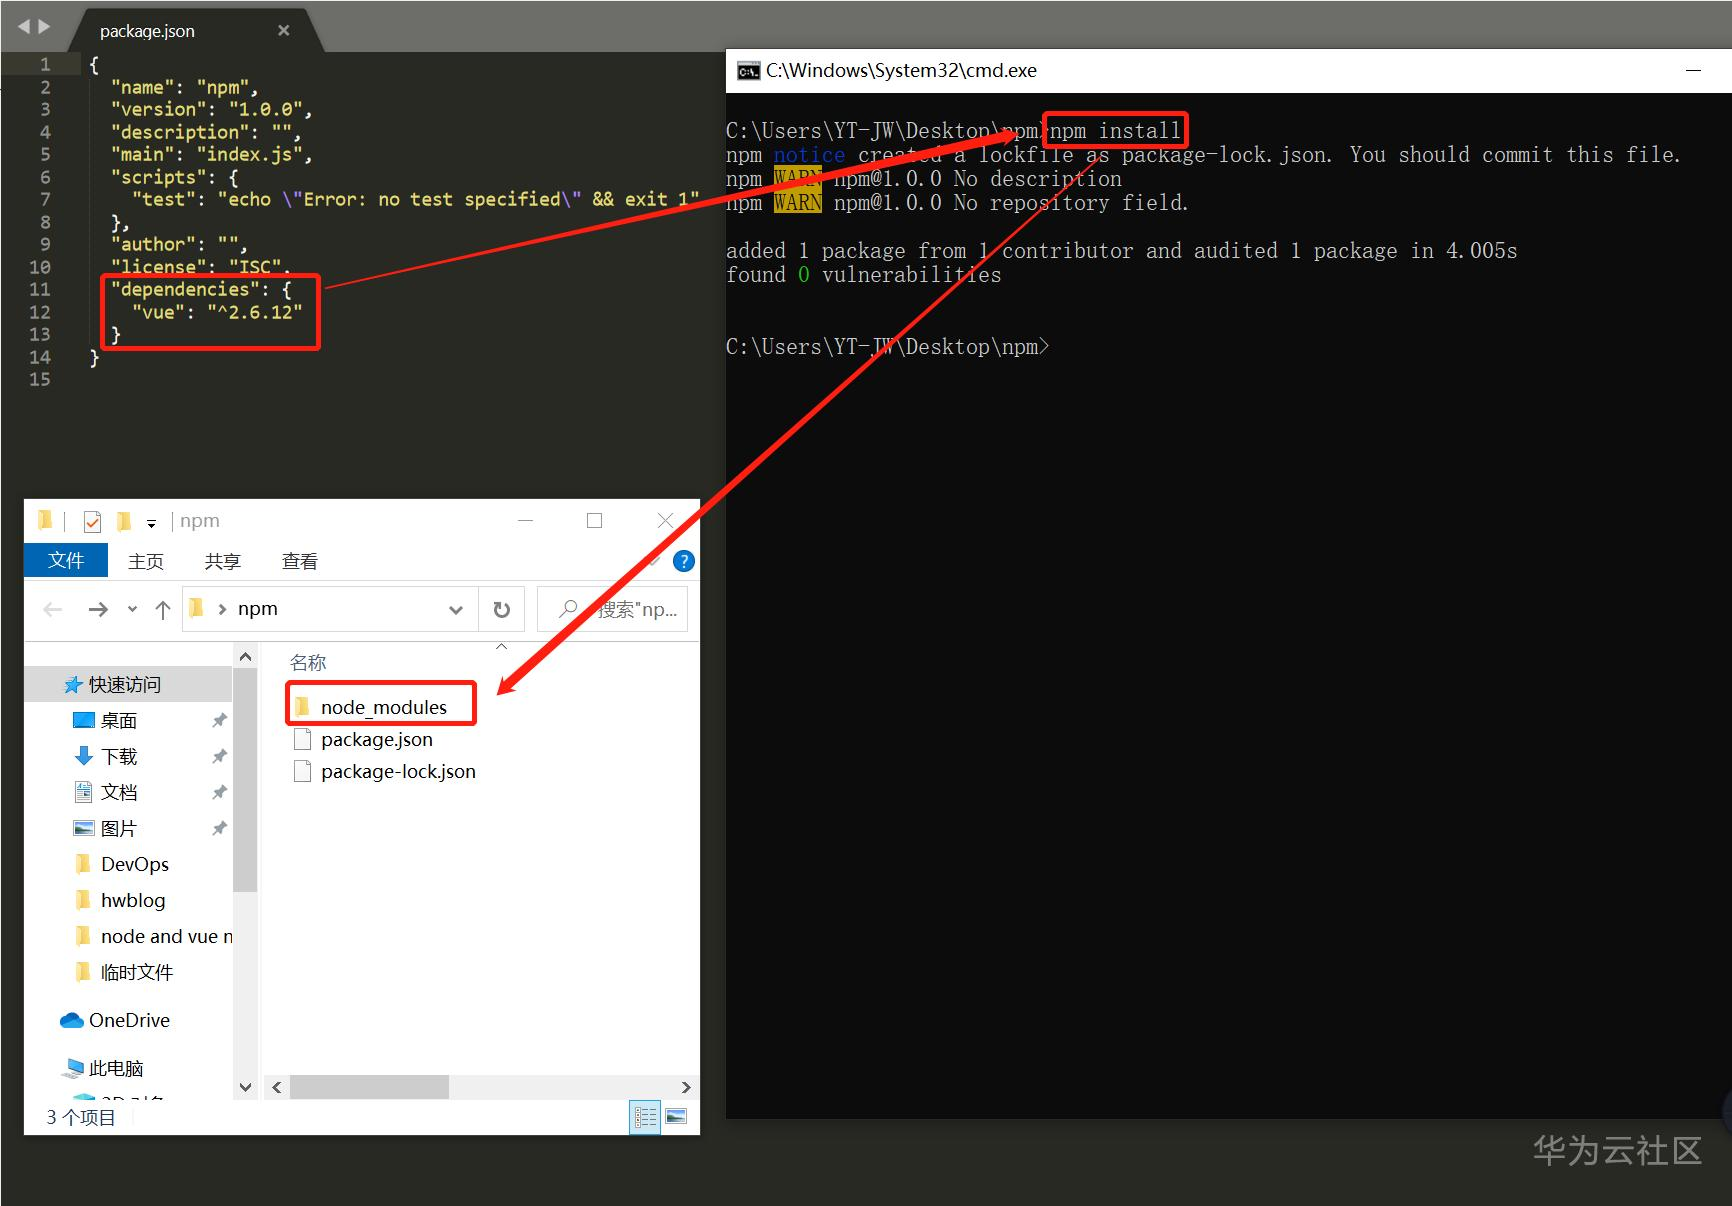This screenshot has height=1206, width=1732.
Task: Open 桌面 in the navigation pane
Action: [118, 720]
